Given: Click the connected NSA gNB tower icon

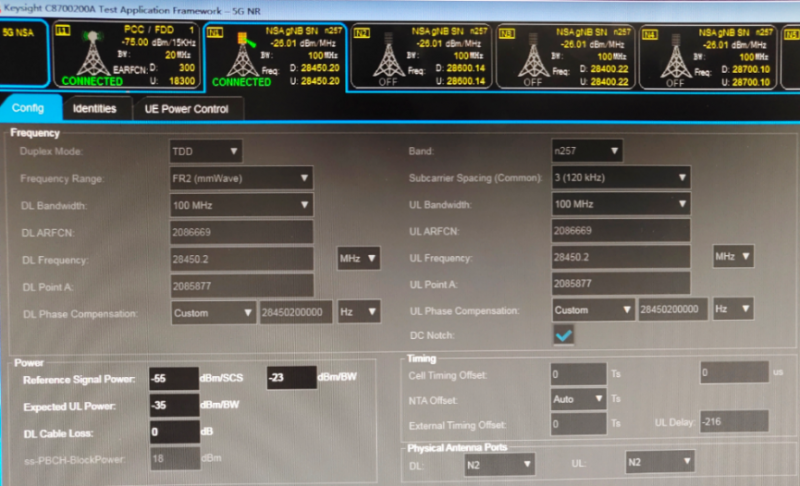Looking at the screenshot, I should [241, 56].
